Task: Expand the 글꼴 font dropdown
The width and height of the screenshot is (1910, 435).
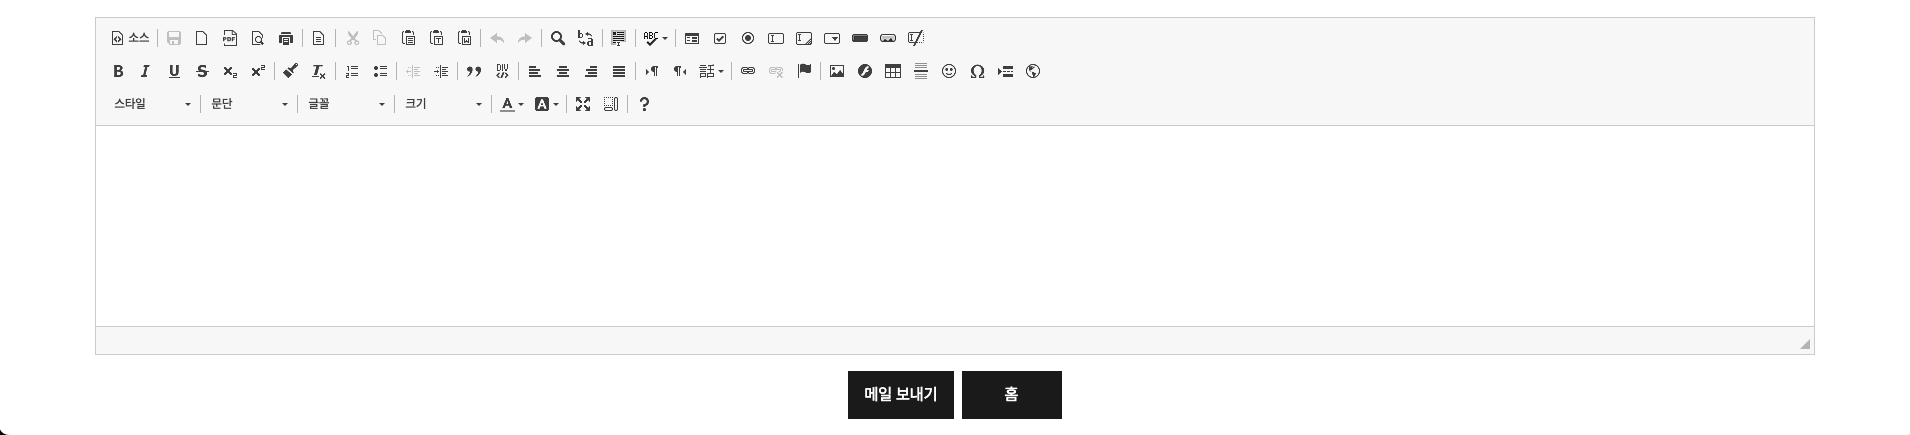Action: coord(346,105)
